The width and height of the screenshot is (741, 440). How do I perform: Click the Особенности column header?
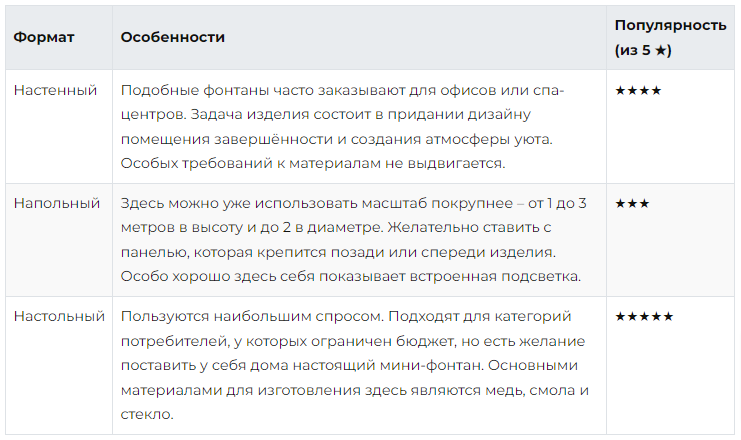tap(172, 37)
